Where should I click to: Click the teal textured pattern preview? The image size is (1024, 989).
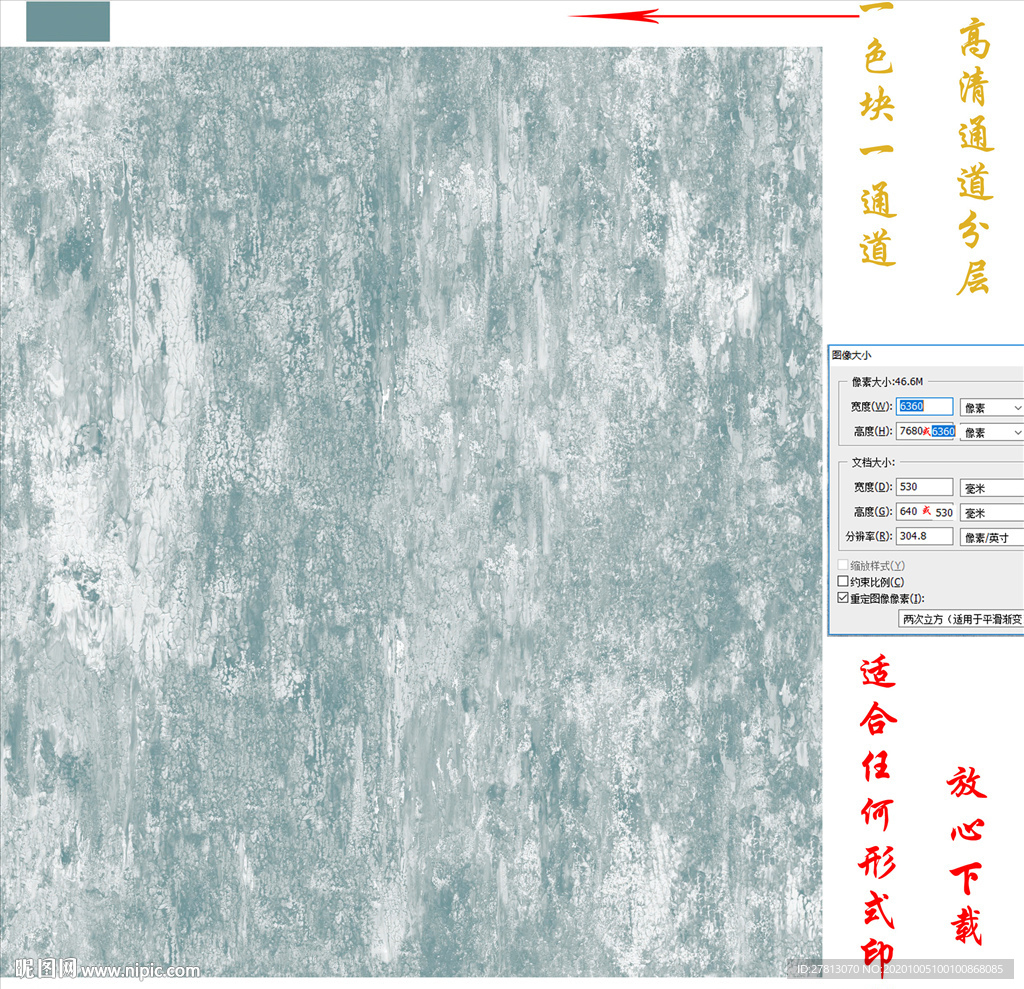(x=411, y=511)
